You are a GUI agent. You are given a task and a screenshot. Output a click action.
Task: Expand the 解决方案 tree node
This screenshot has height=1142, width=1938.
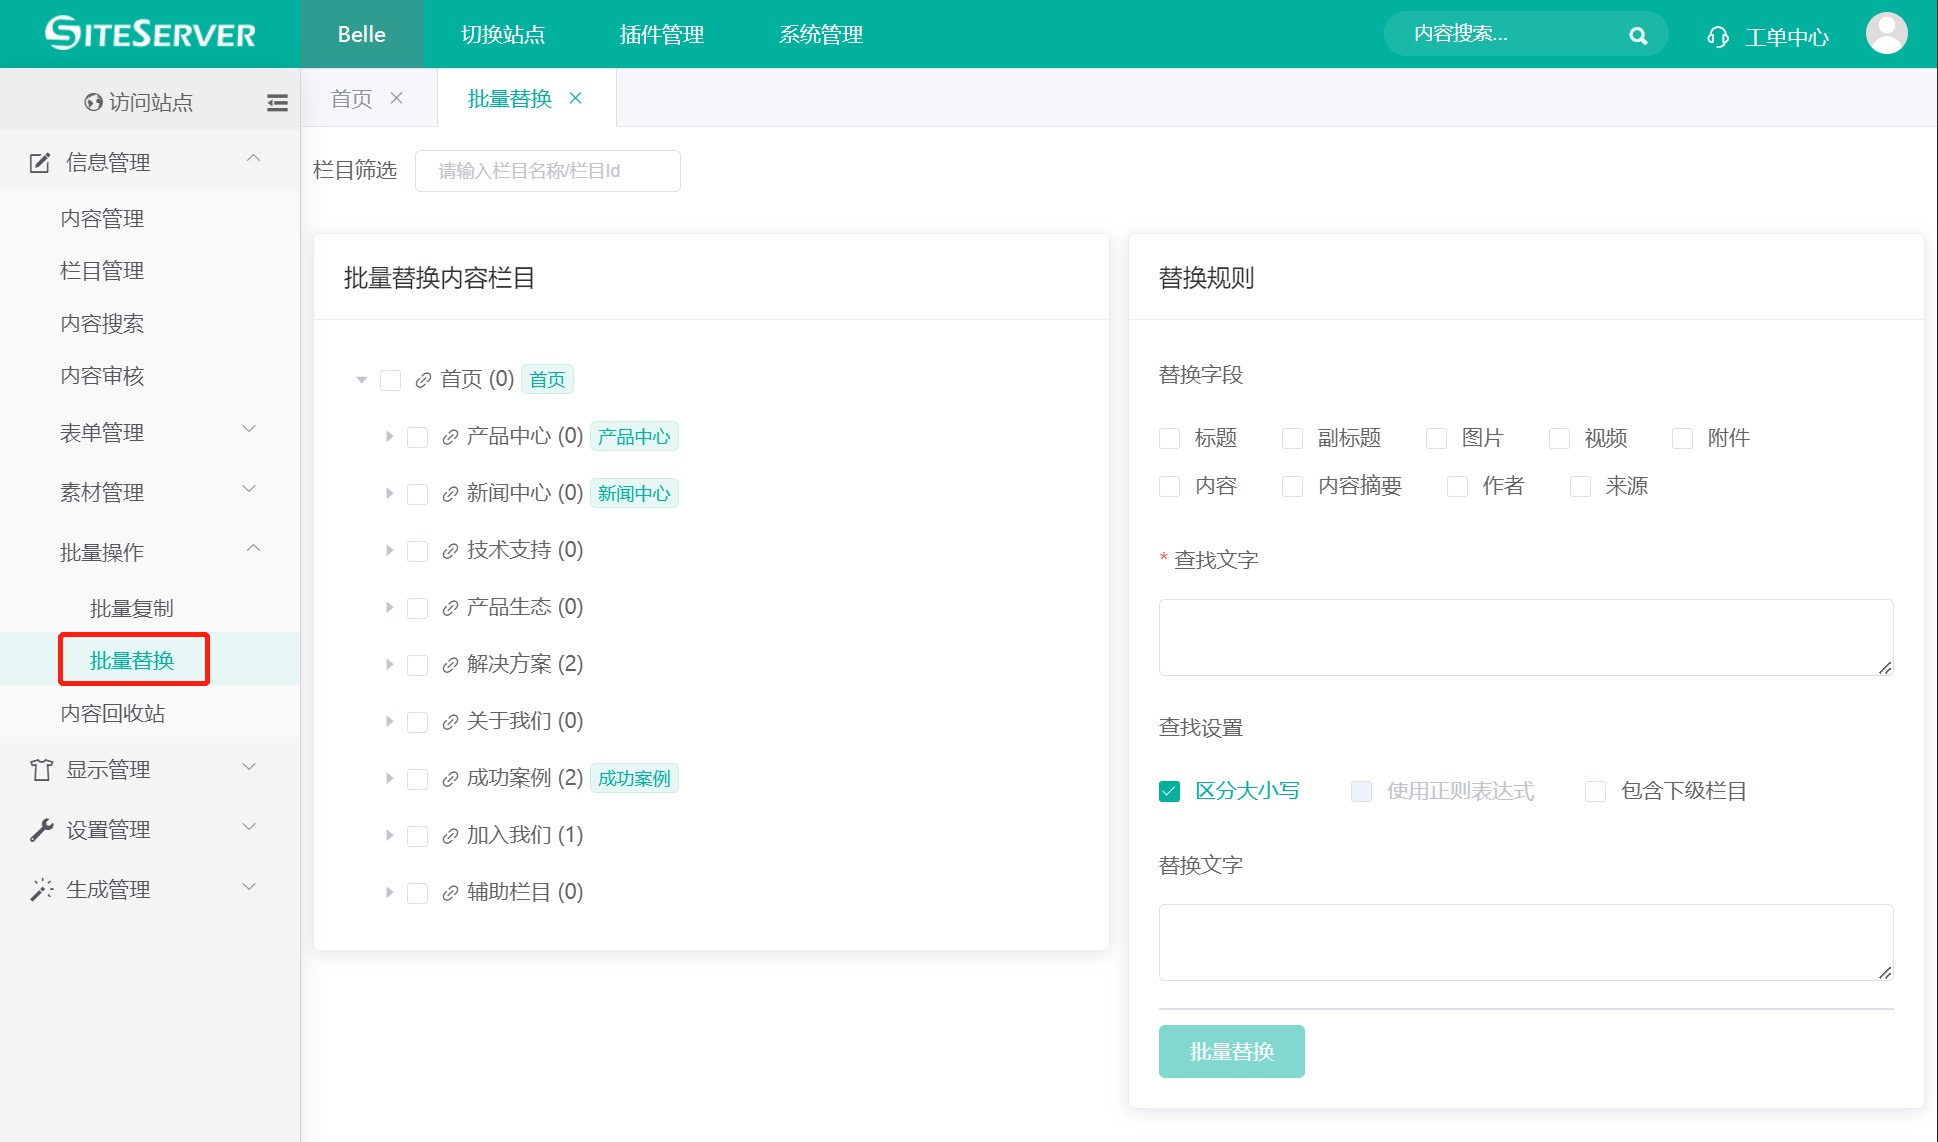pos(389,664)
